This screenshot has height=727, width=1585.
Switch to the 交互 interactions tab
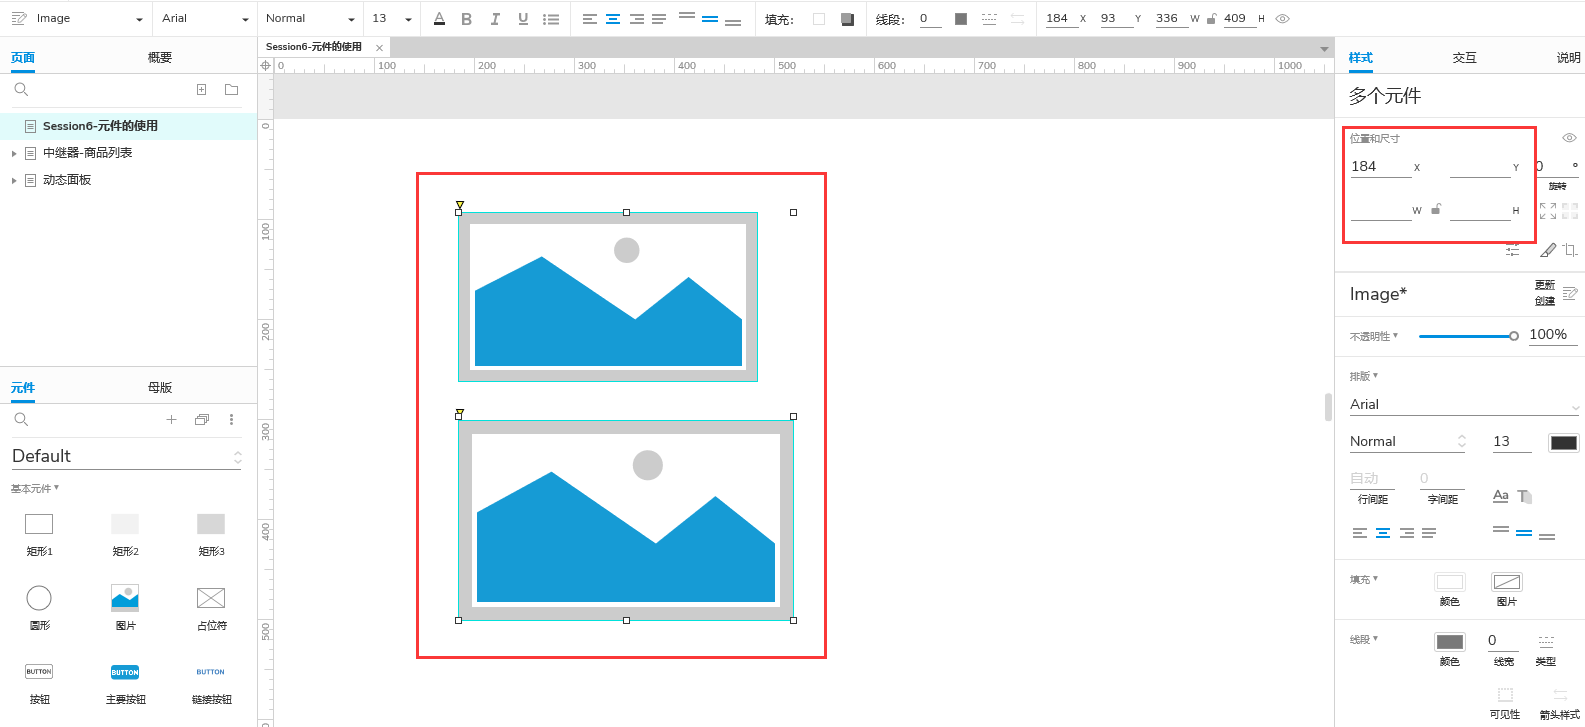pyautogui.click(x=1464, y=58)
